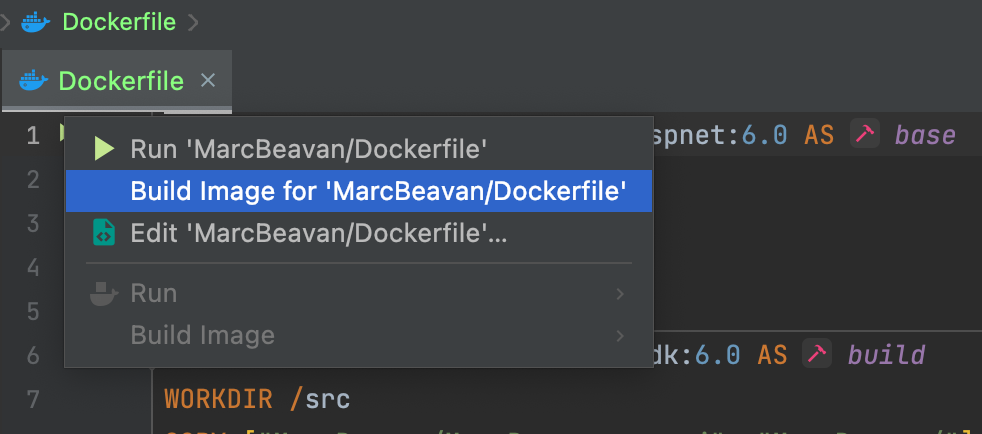Choose the Run 'MarcBeavan/Dockerfile' menu entry
982x434 pixels.
click(308, 149)
